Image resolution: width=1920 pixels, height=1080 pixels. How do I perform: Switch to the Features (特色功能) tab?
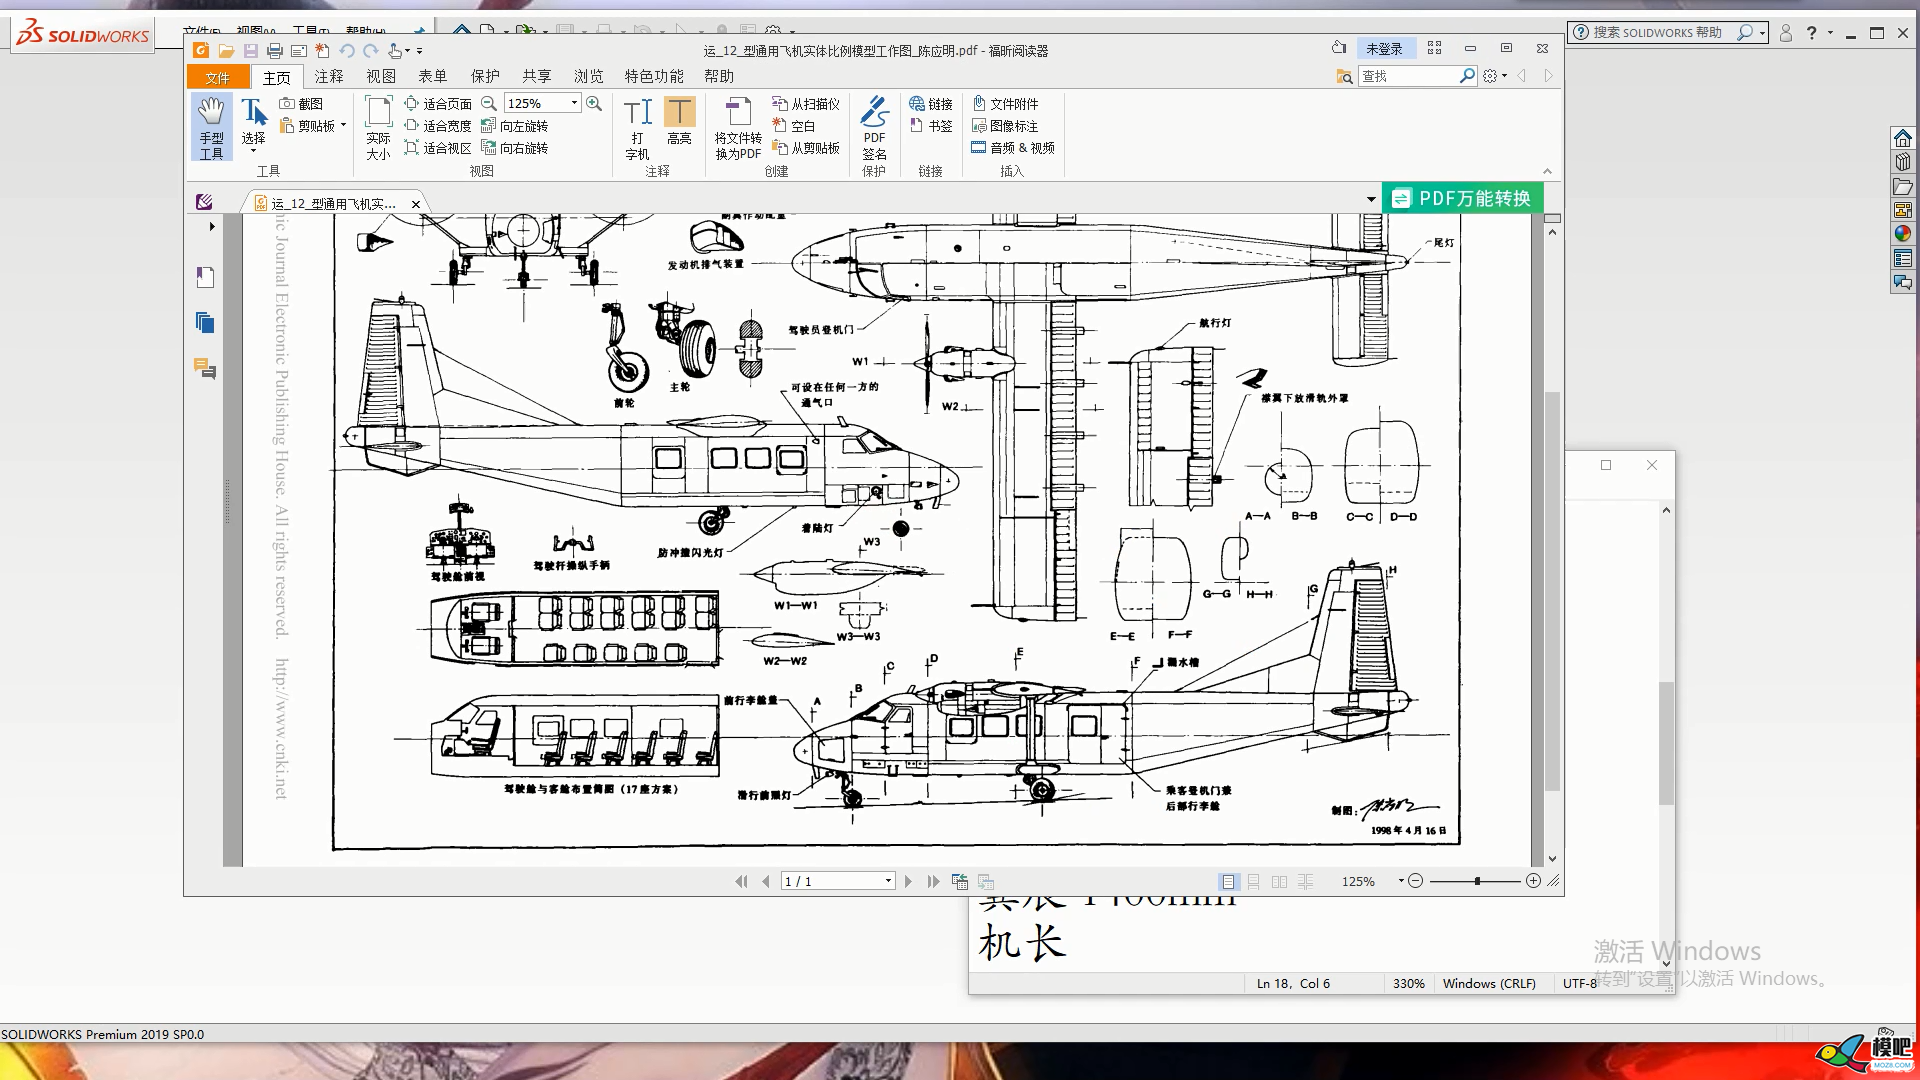654,76
